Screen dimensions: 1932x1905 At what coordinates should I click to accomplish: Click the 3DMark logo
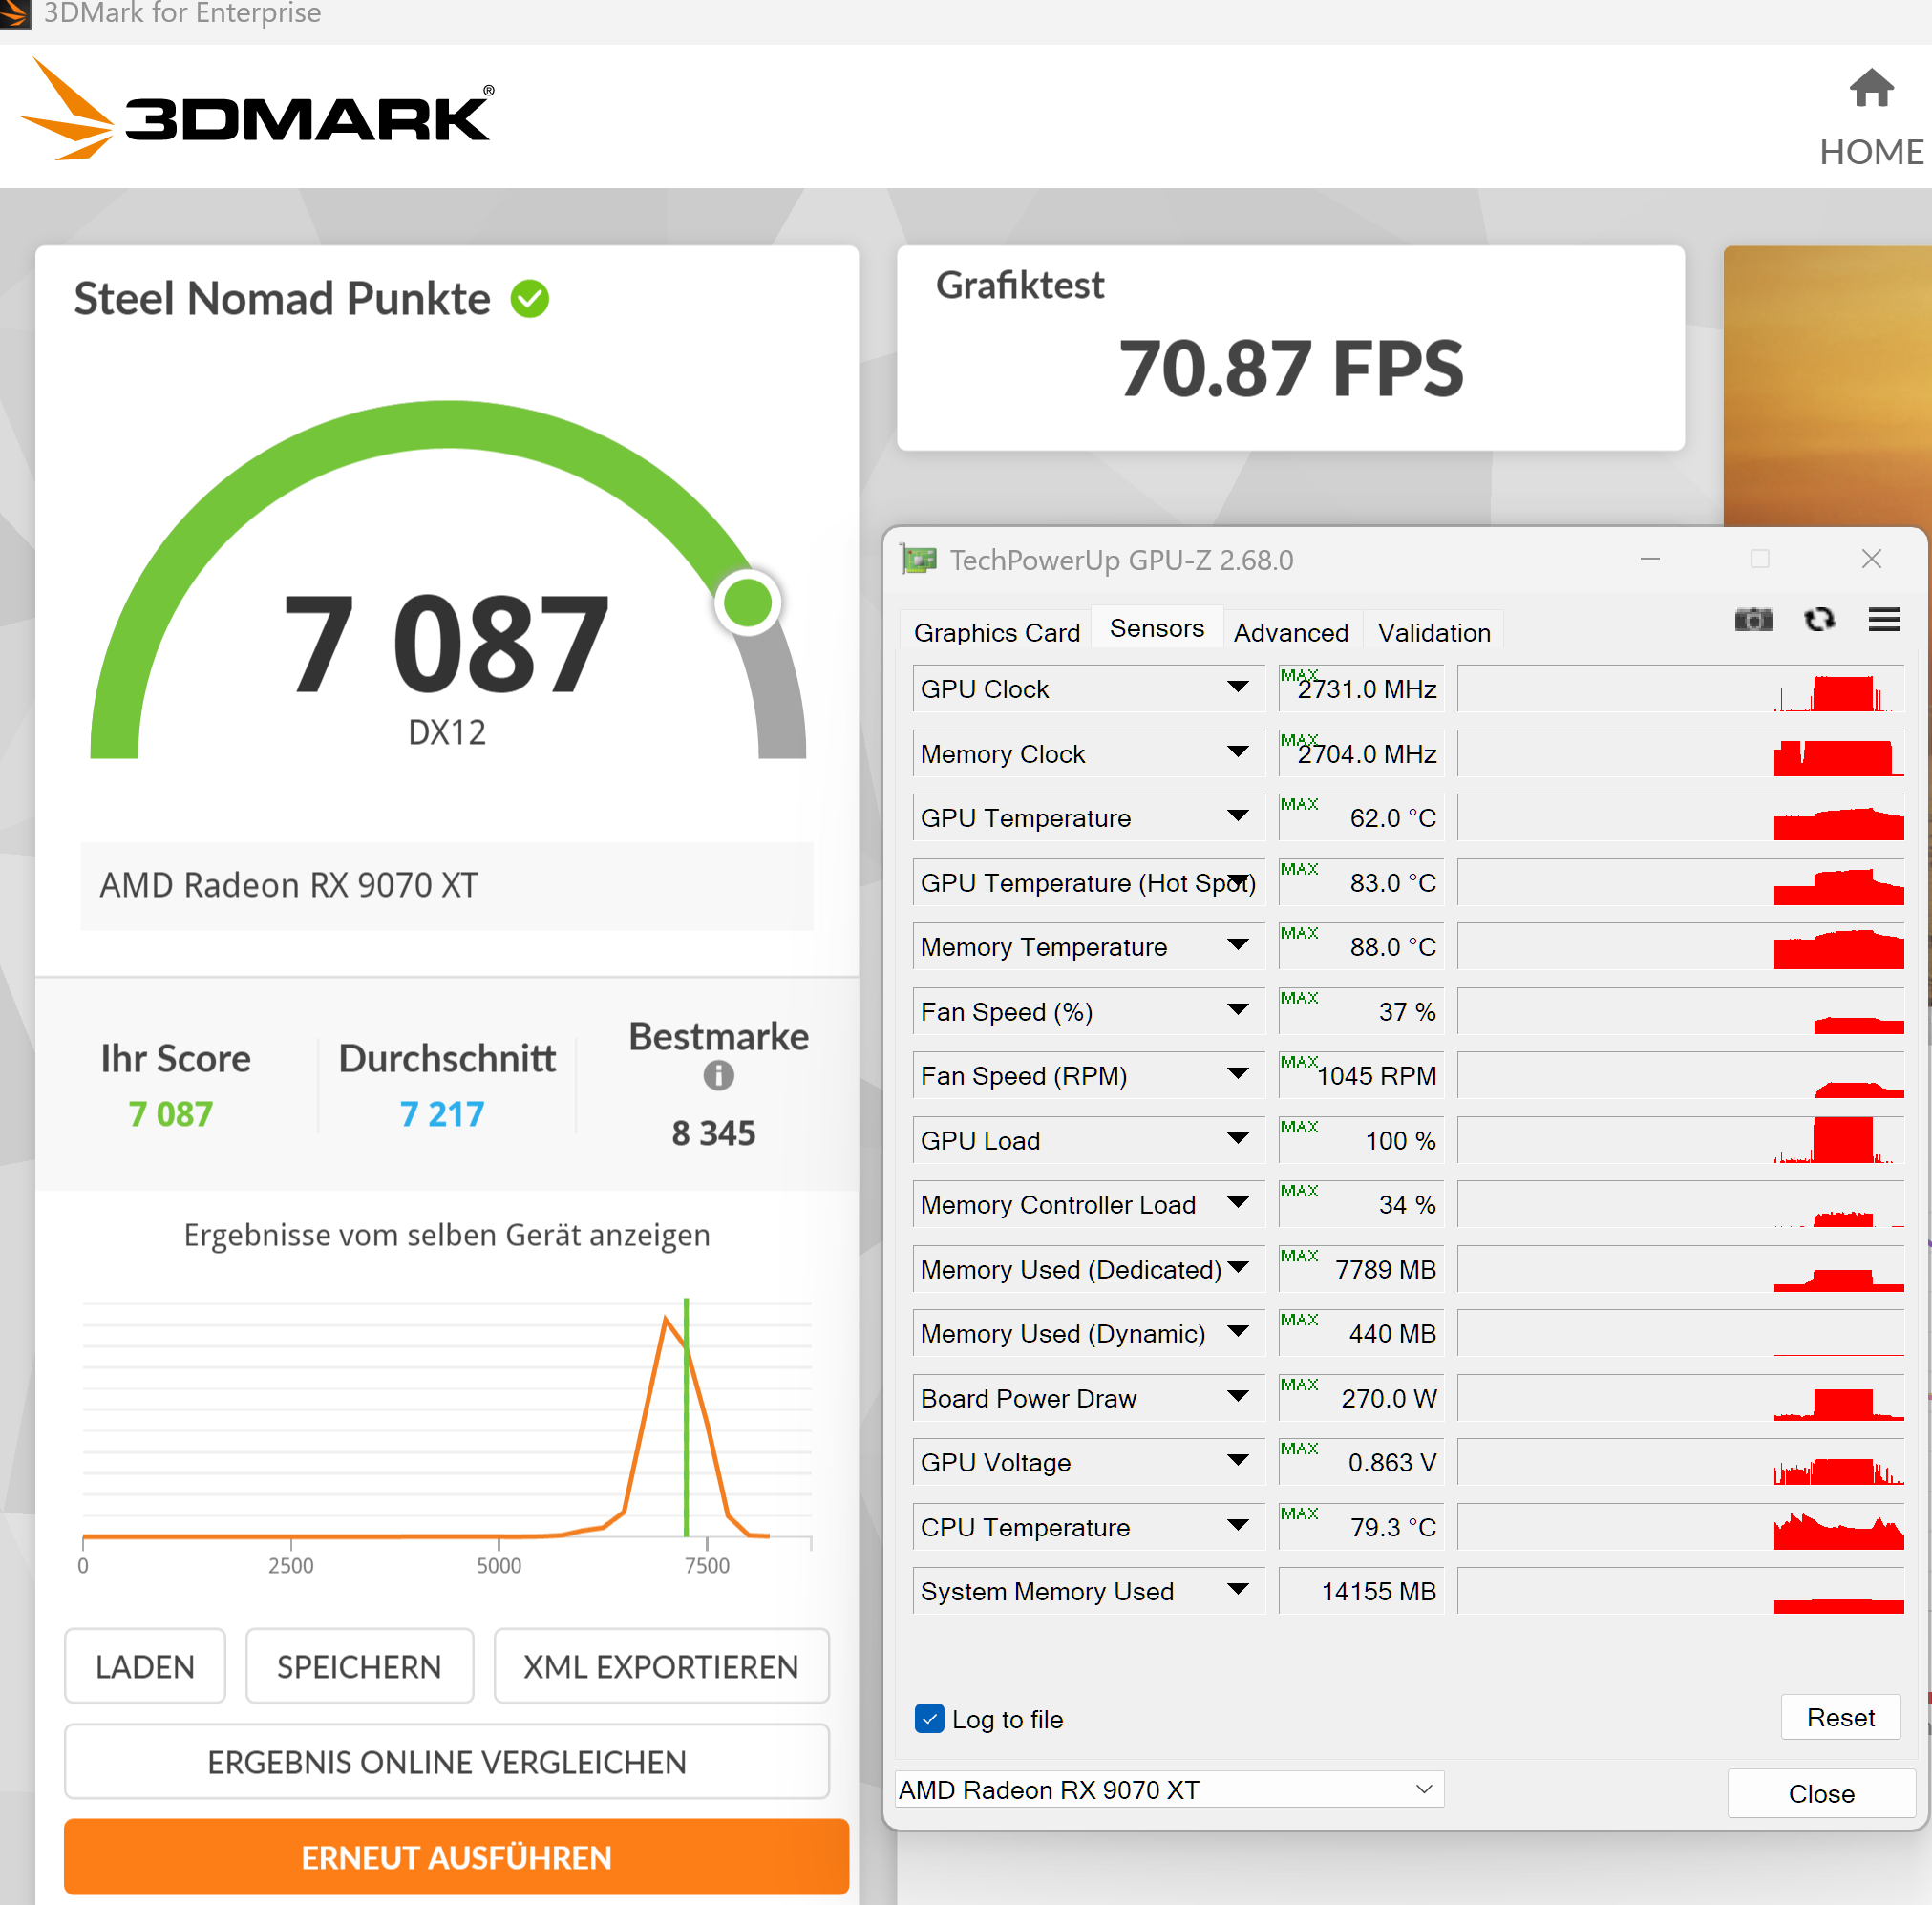point(256,111)
